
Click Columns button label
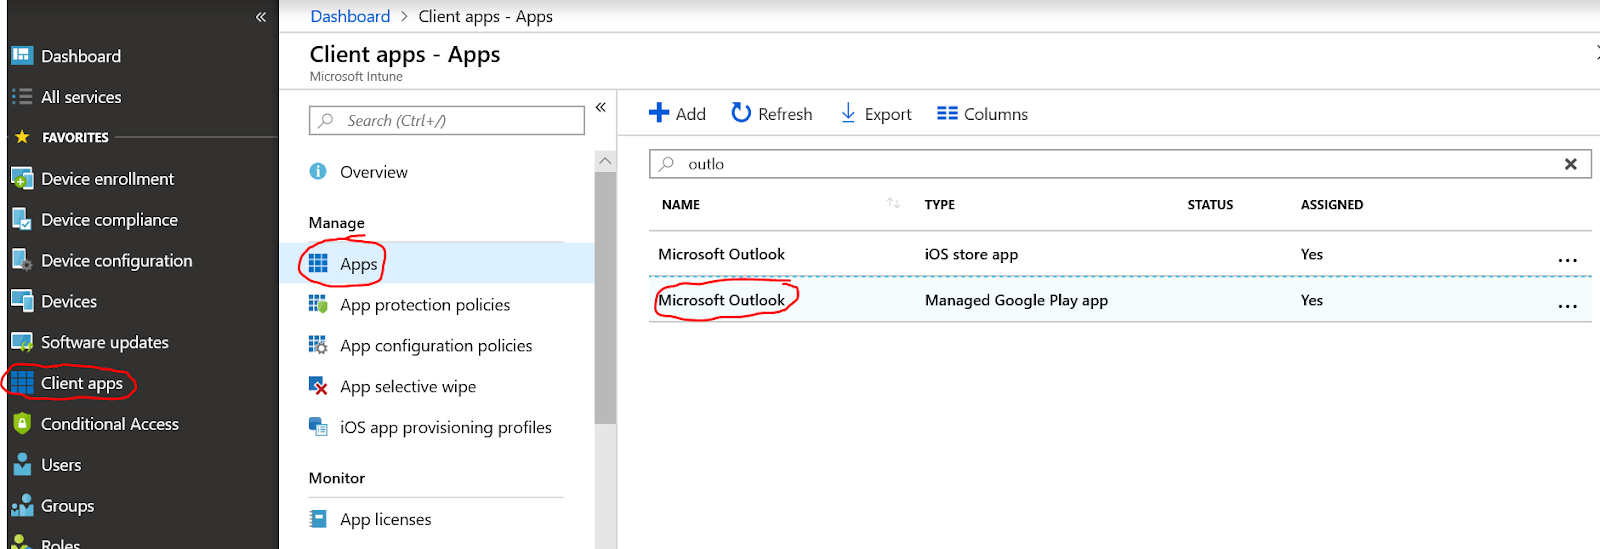(x=996, y=114)
